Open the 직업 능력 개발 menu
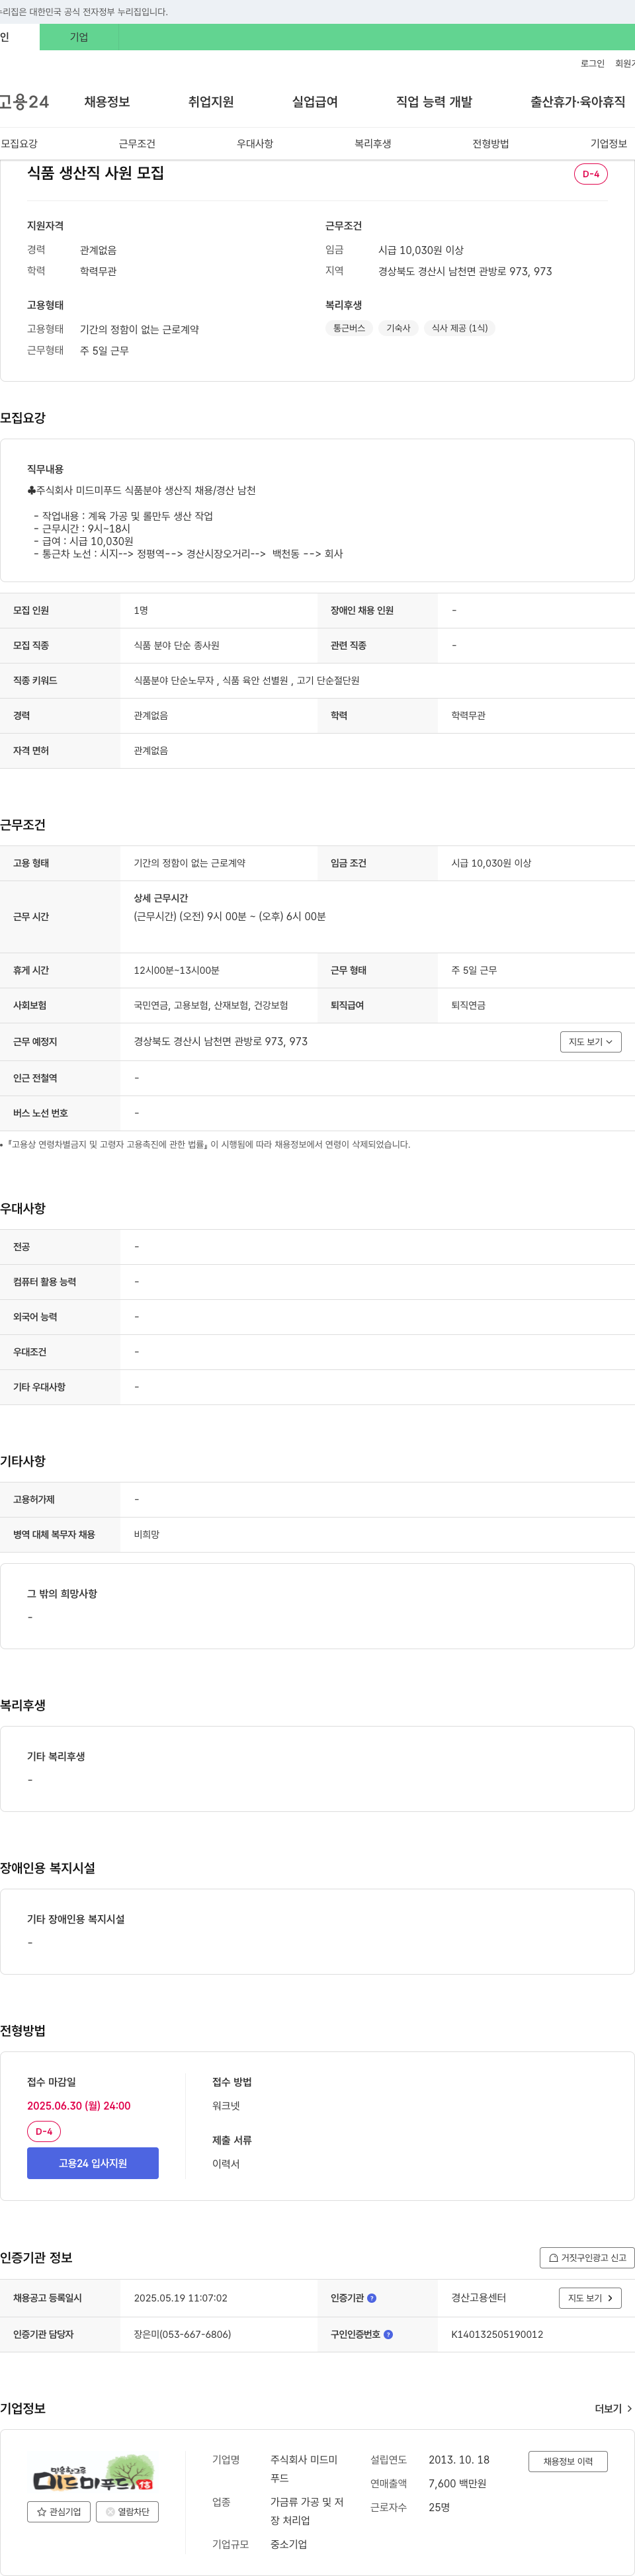Viewport: 635px width, 2576px height. (x=434, y=102)
